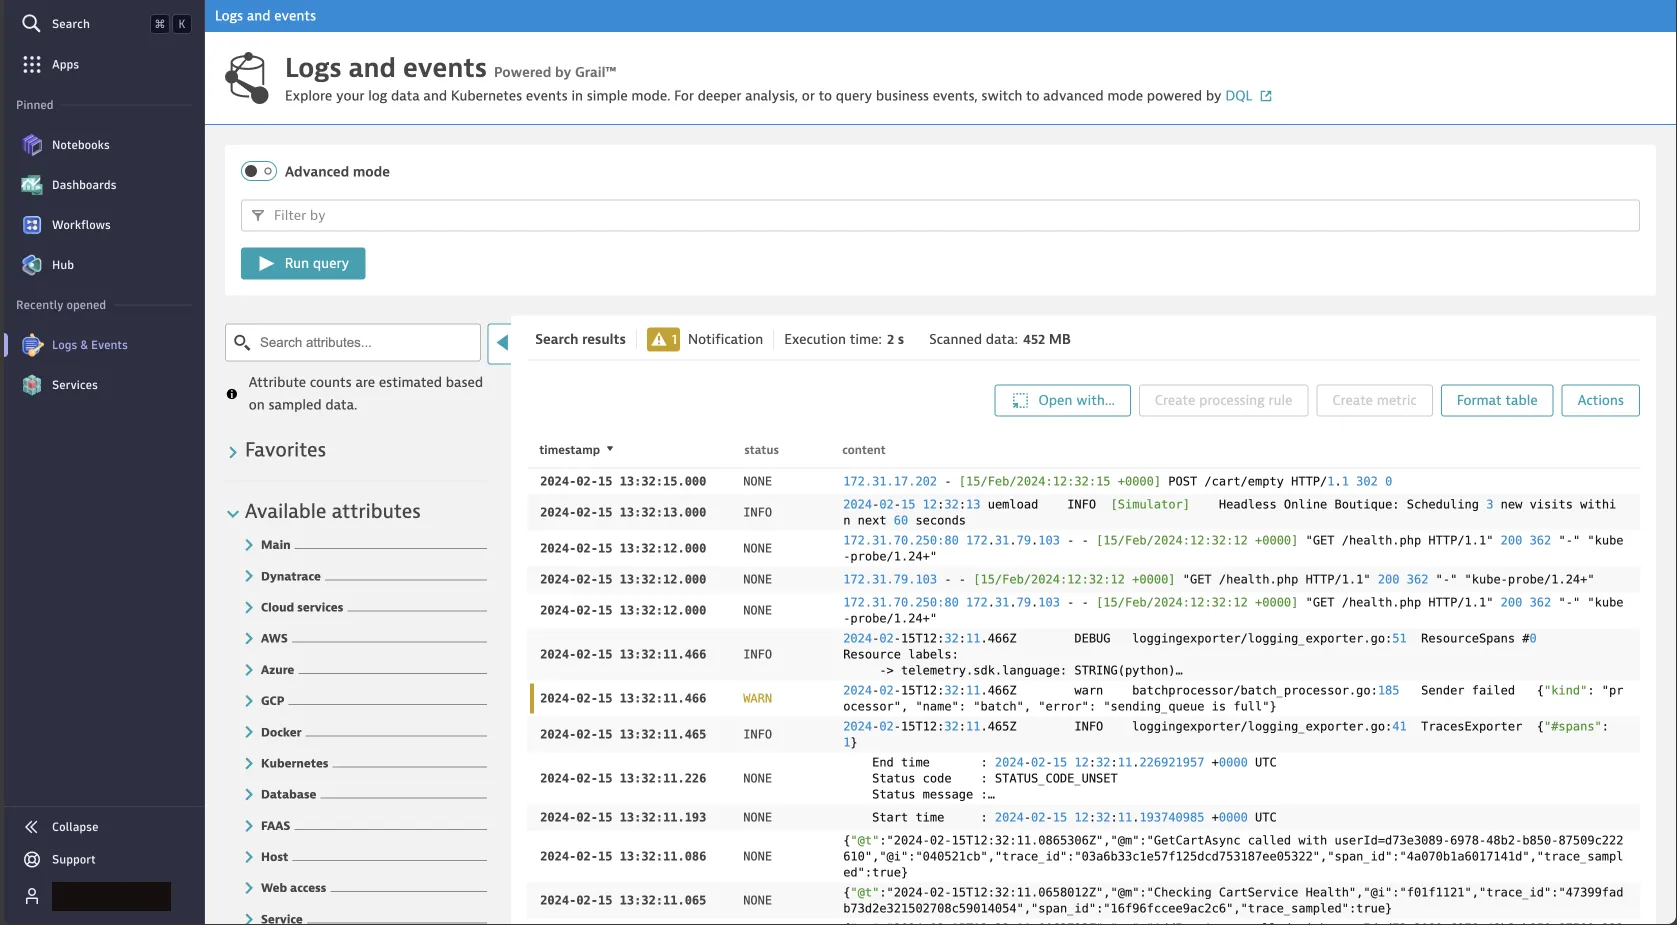
Task: Expand the GCP attribute group
Action: tap(249, 701)
